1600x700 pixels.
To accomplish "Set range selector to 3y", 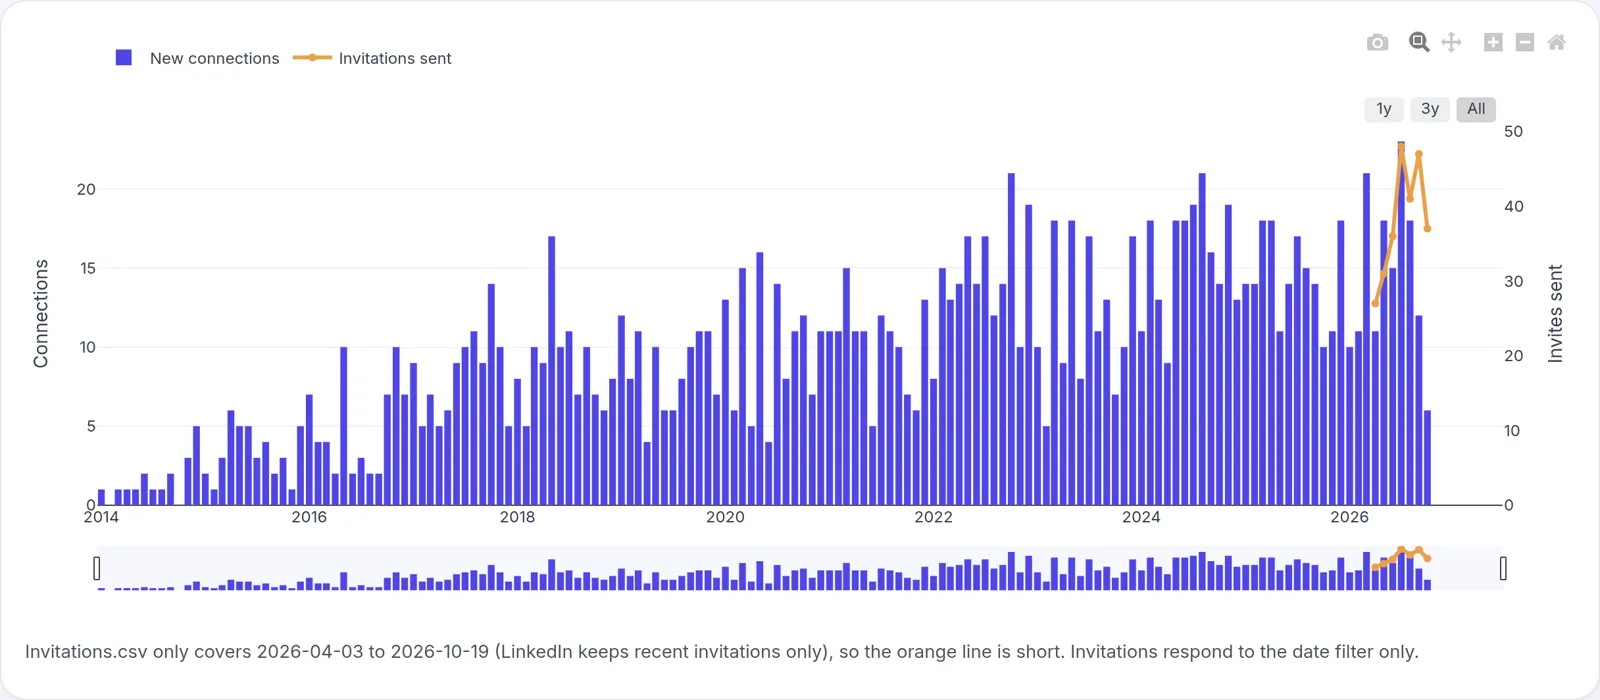I will point(1430,109).
